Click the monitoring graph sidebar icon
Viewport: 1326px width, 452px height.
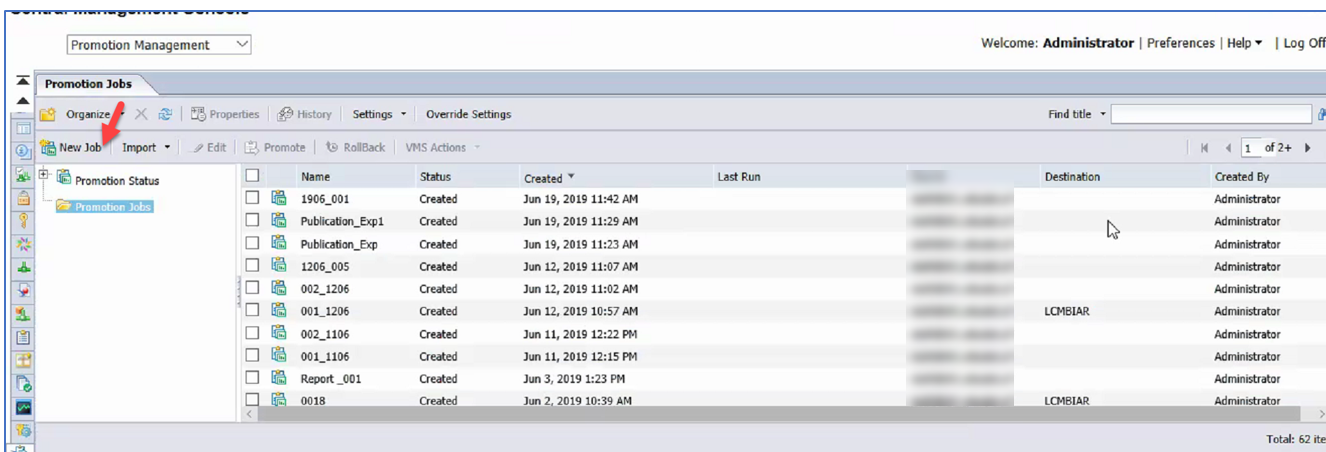tap(22, 408)
